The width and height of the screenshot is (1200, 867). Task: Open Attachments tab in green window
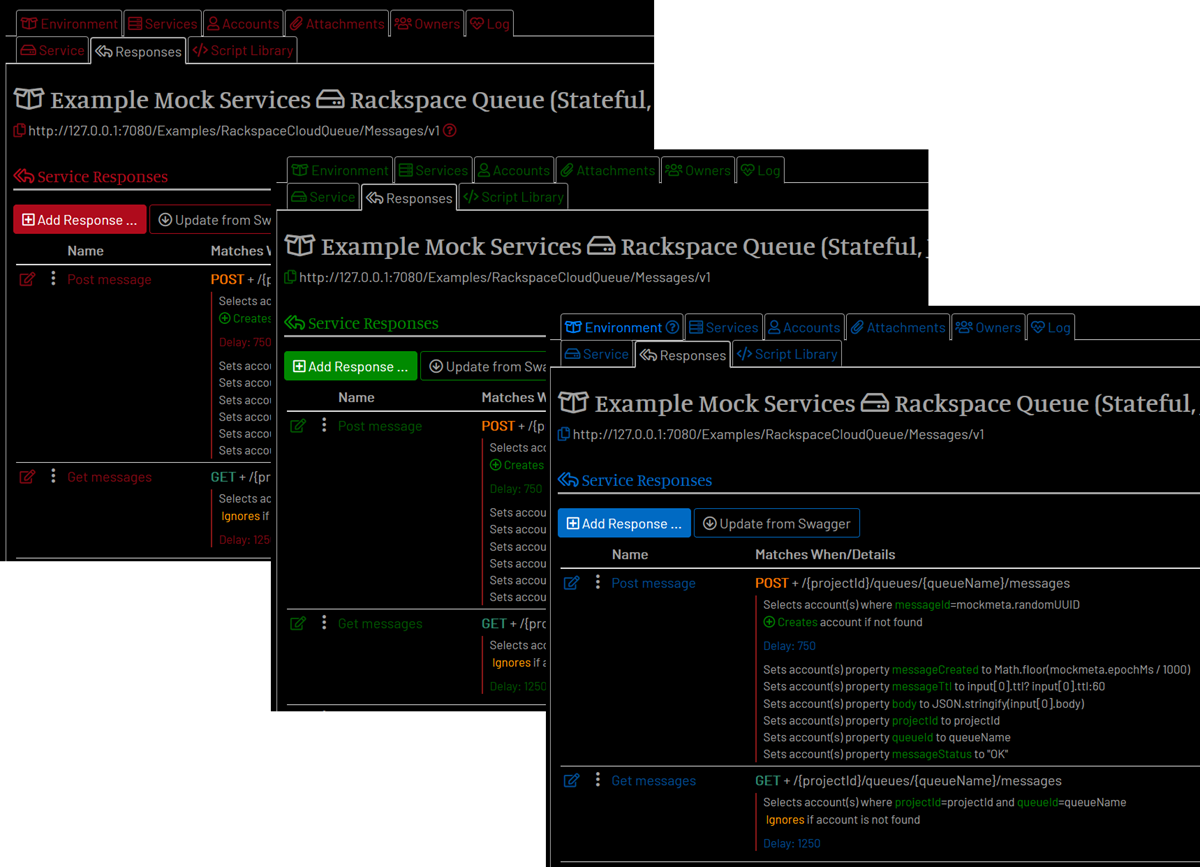[x=607, y=170]
